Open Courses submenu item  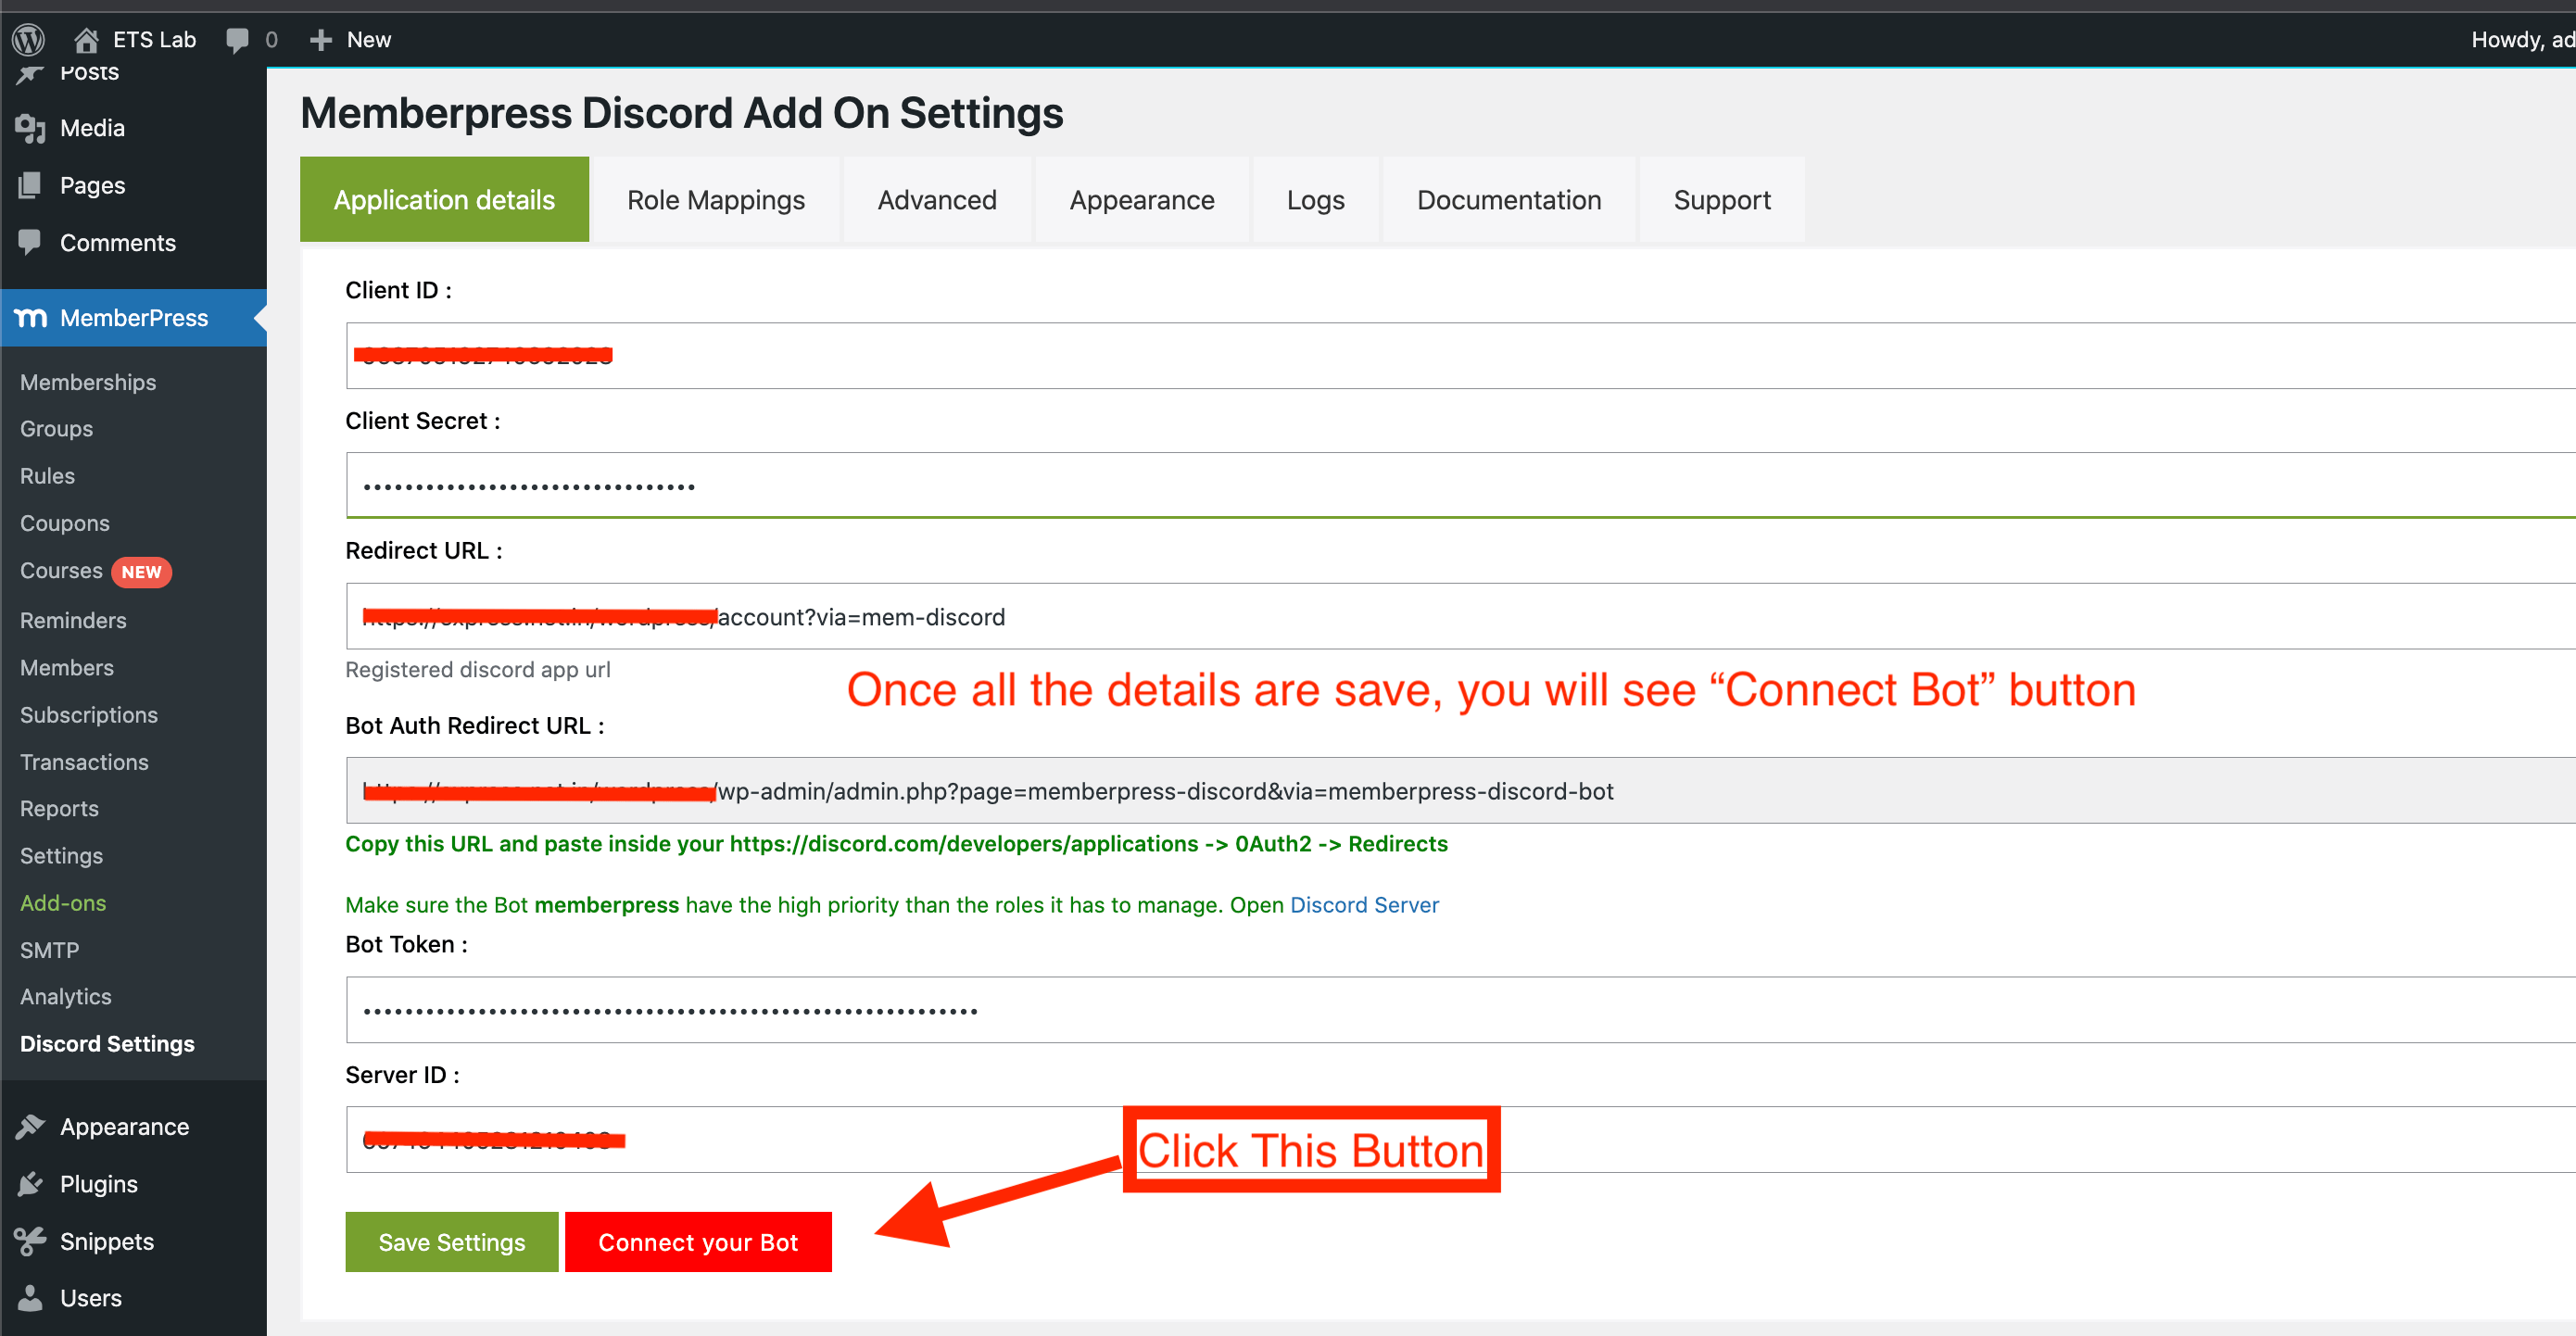click(x=61, y=571)
